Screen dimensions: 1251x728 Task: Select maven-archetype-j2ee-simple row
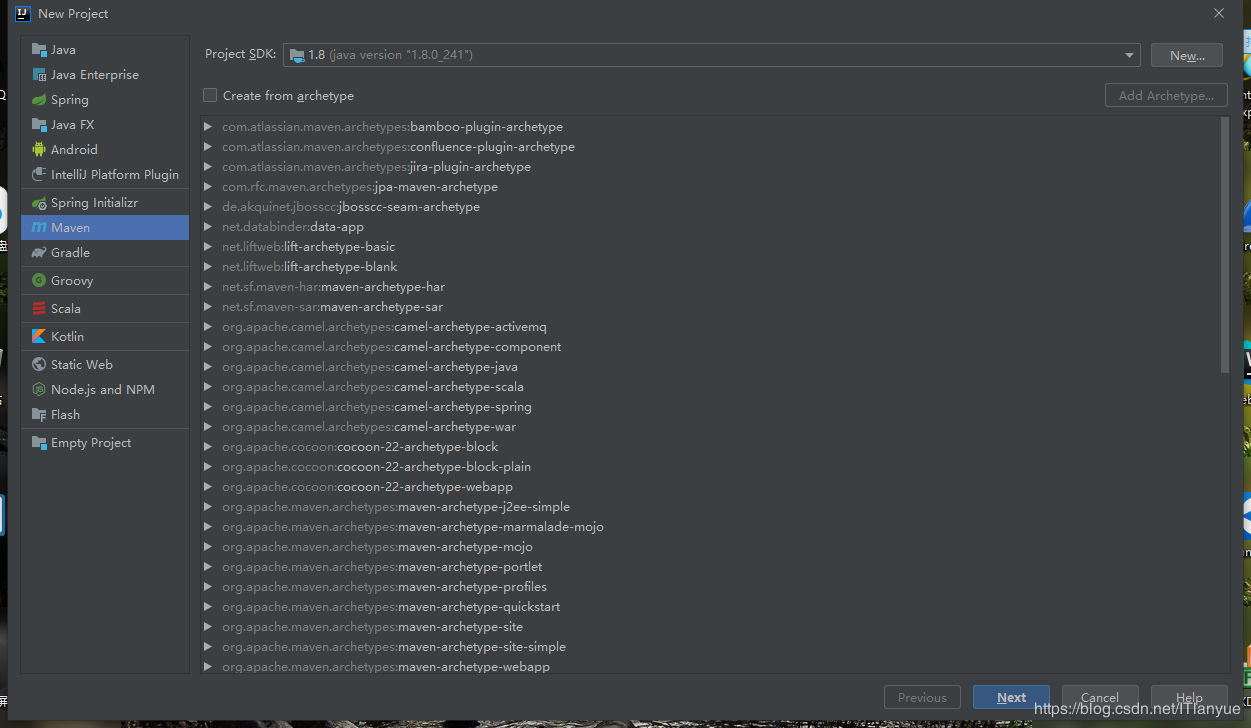tap(710, 507)
